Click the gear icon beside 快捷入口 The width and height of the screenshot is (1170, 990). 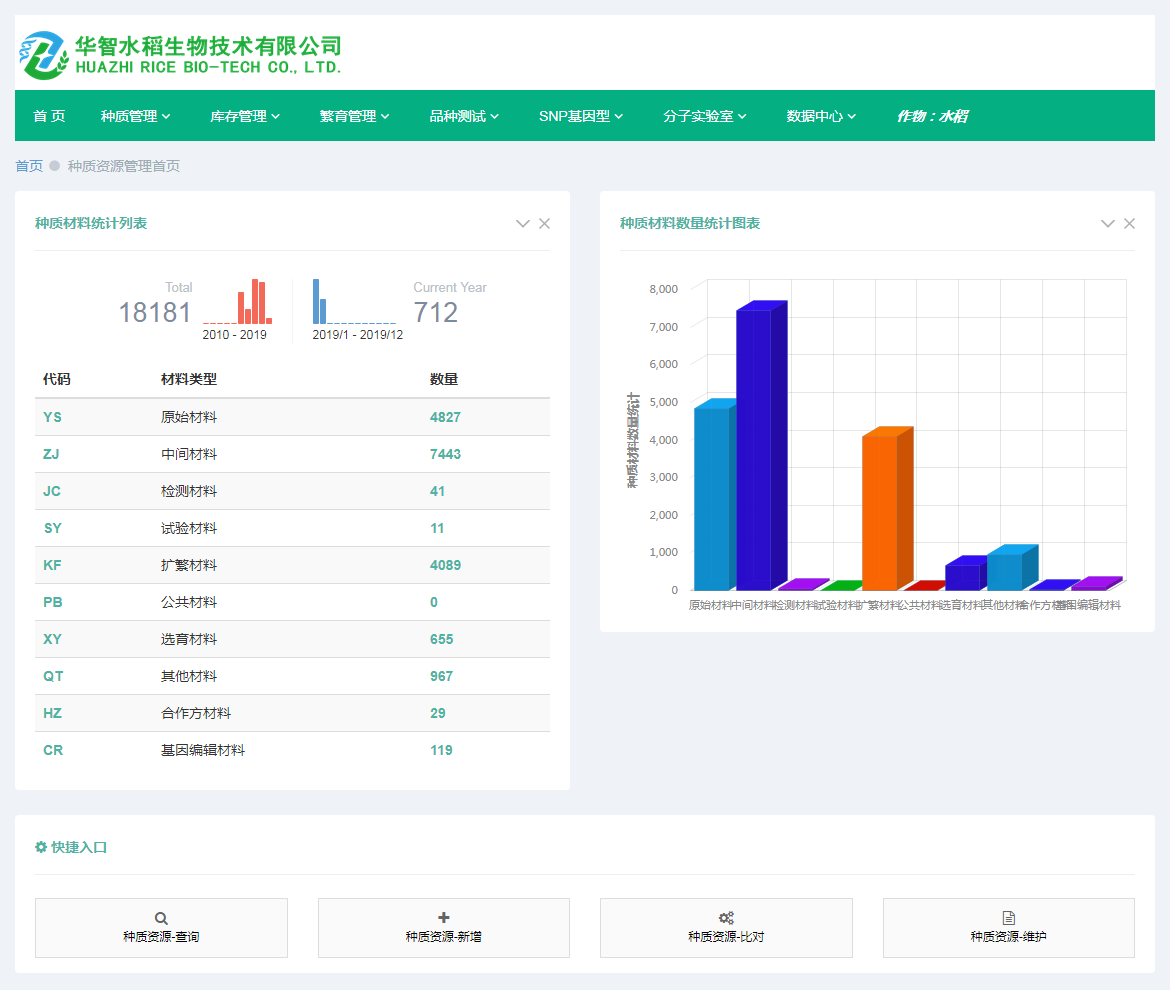(x=41, y=847)
